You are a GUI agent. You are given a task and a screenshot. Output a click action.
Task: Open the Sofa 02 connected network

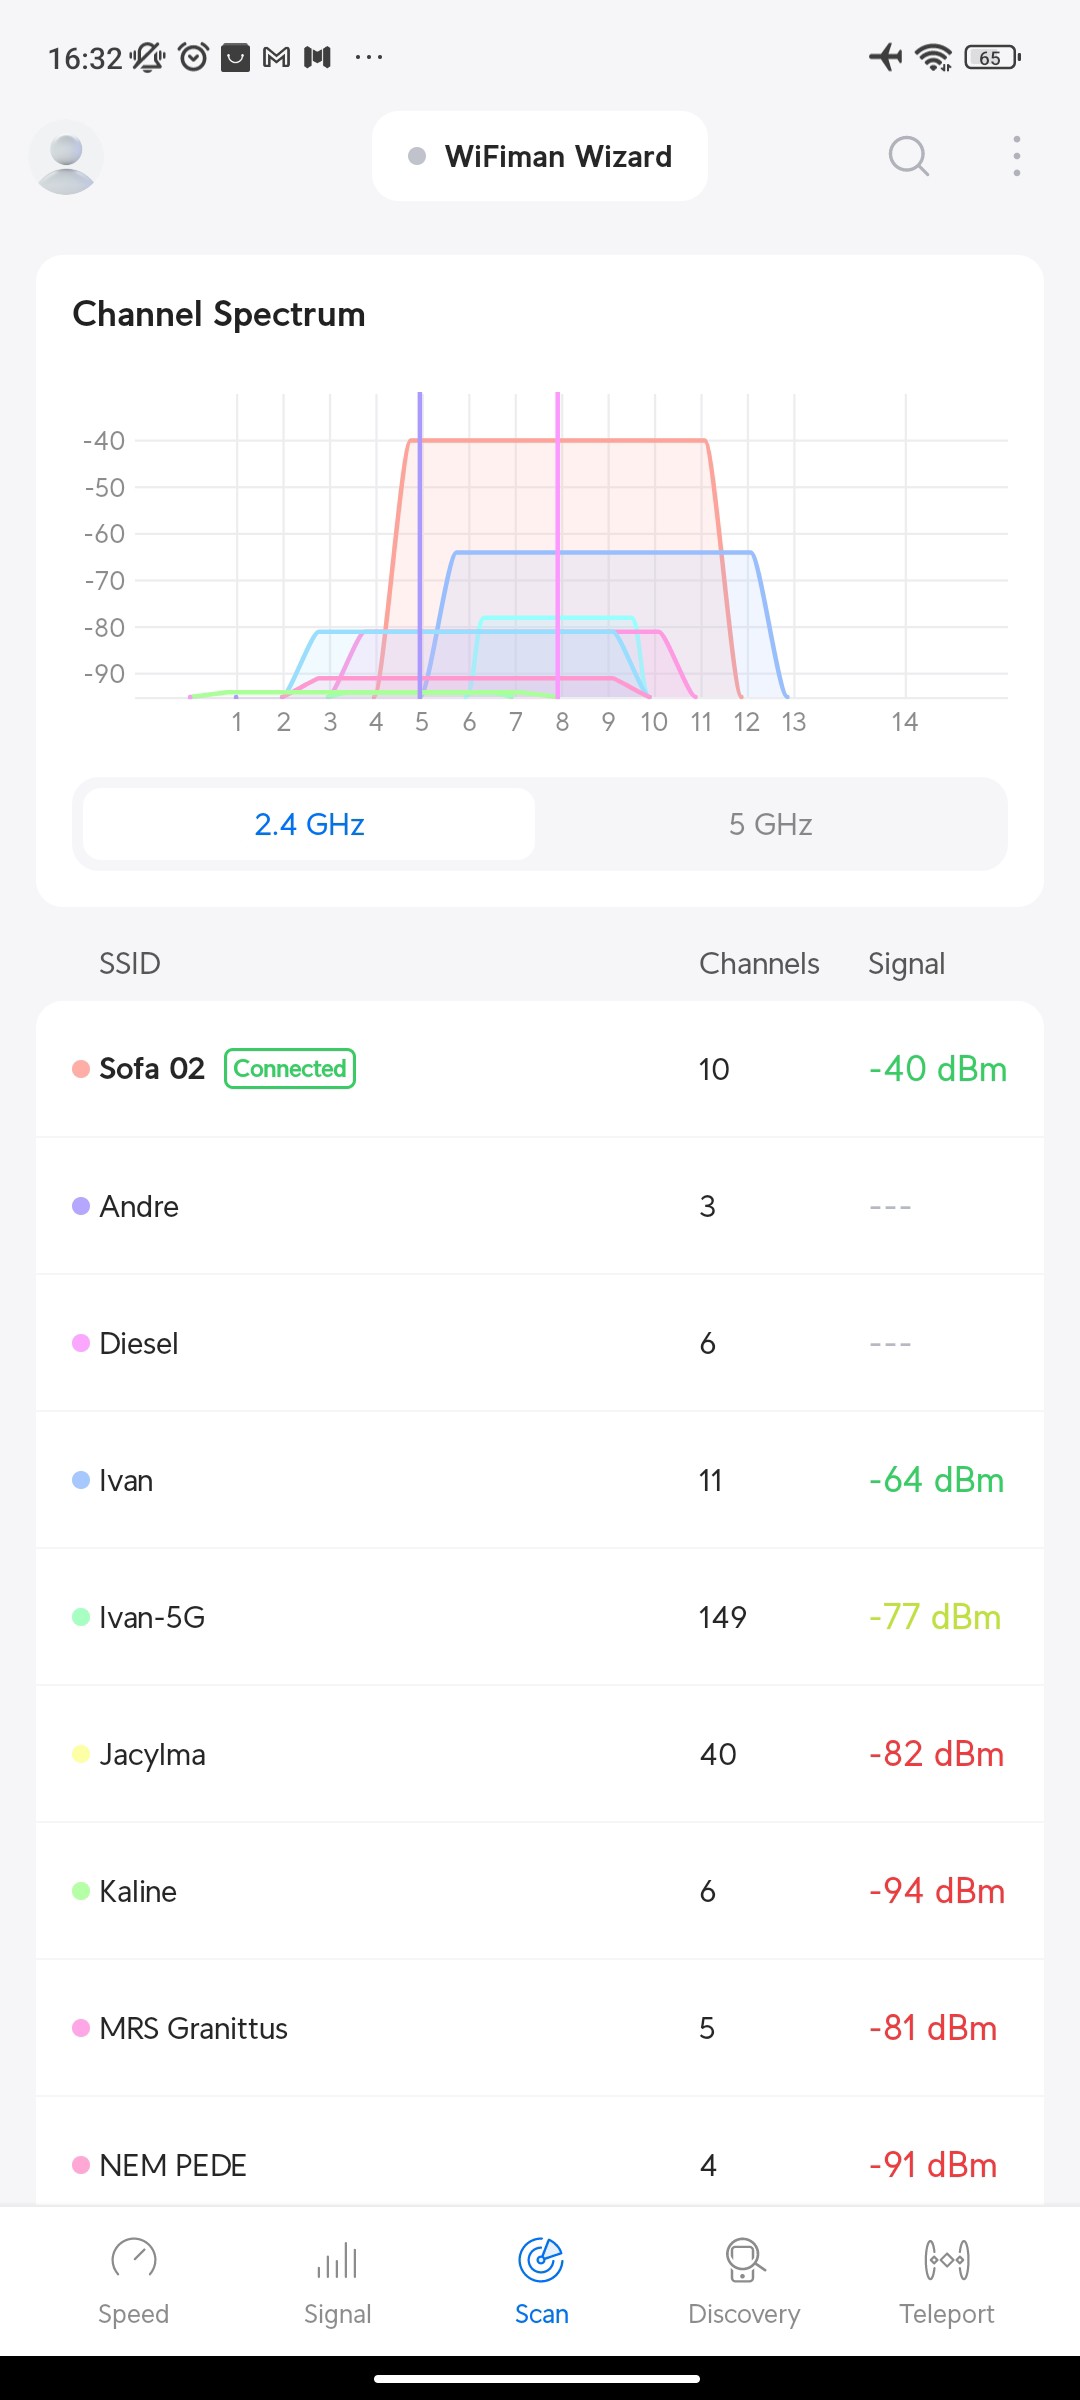click(x=540, y=1069)
